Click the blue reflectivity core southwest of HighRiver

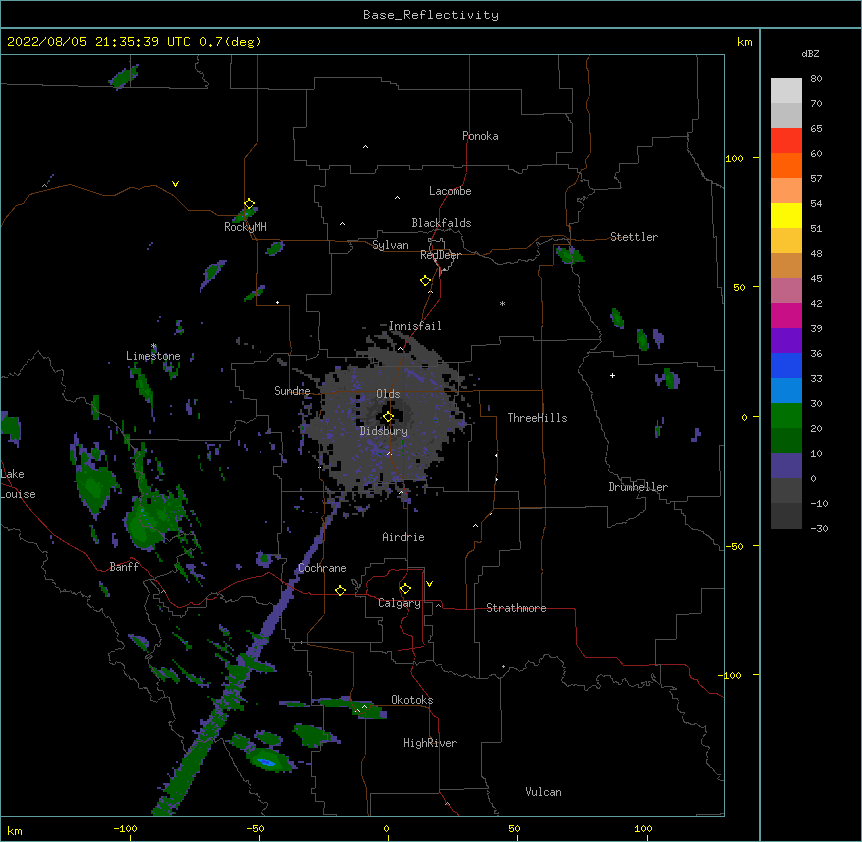point(267,762)
